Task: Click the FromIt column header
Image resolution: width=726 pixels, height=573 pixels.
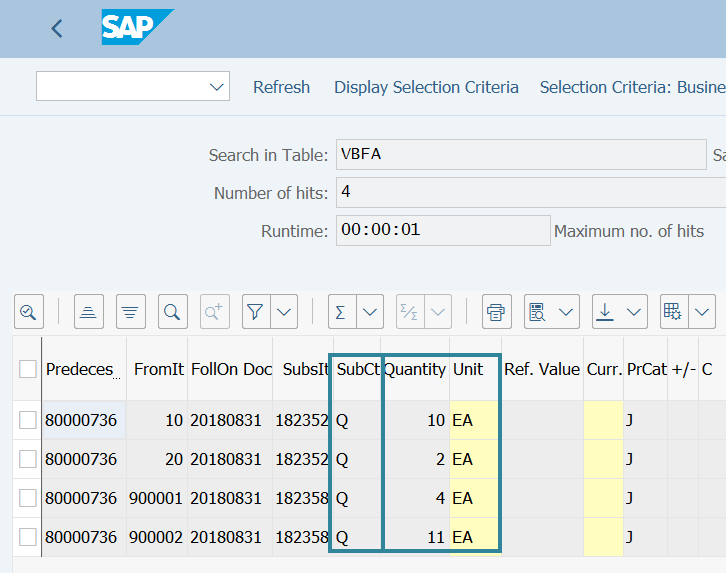Action: pos(157,369)
